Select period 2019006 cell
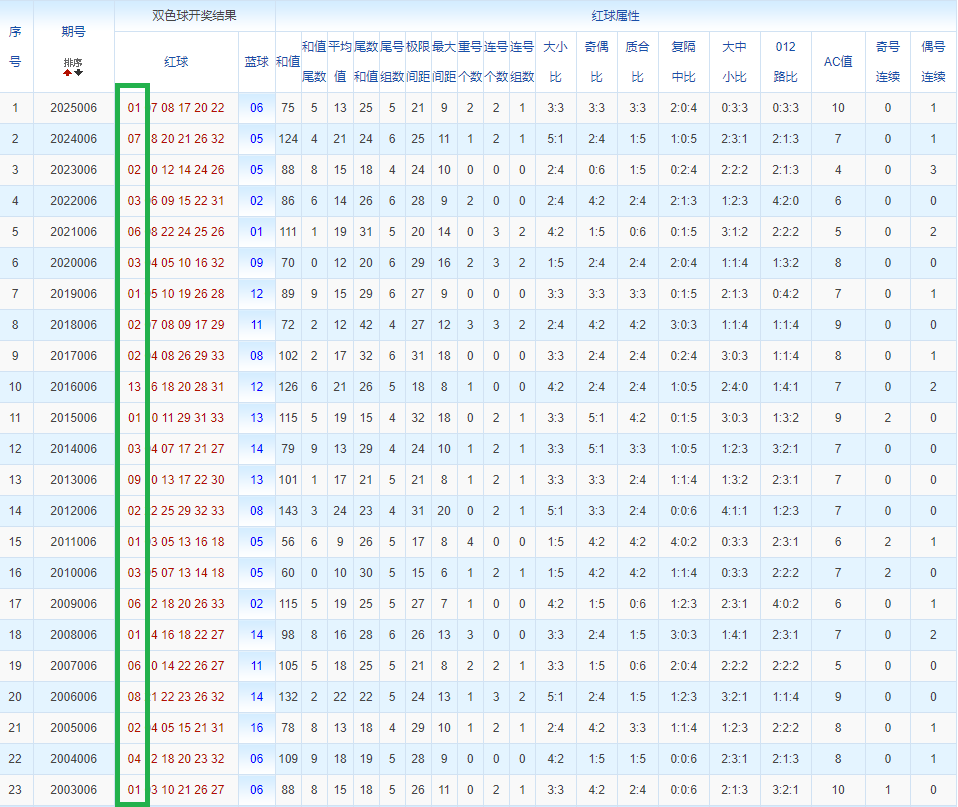 coord(73,294)
